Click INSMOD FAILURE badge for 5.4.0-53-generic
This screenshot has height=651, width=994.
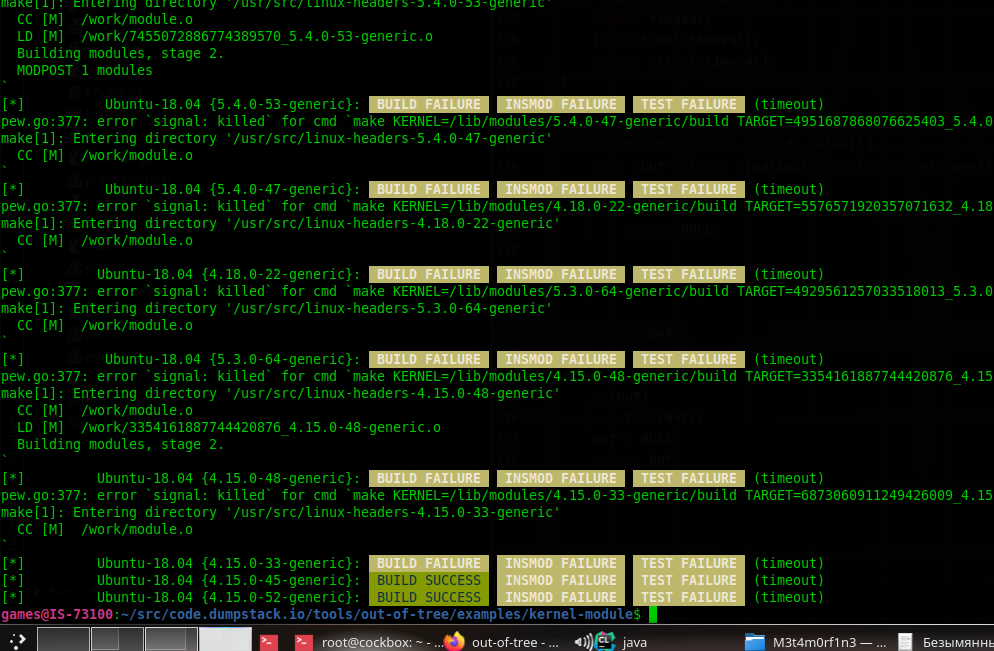(560, 104)
